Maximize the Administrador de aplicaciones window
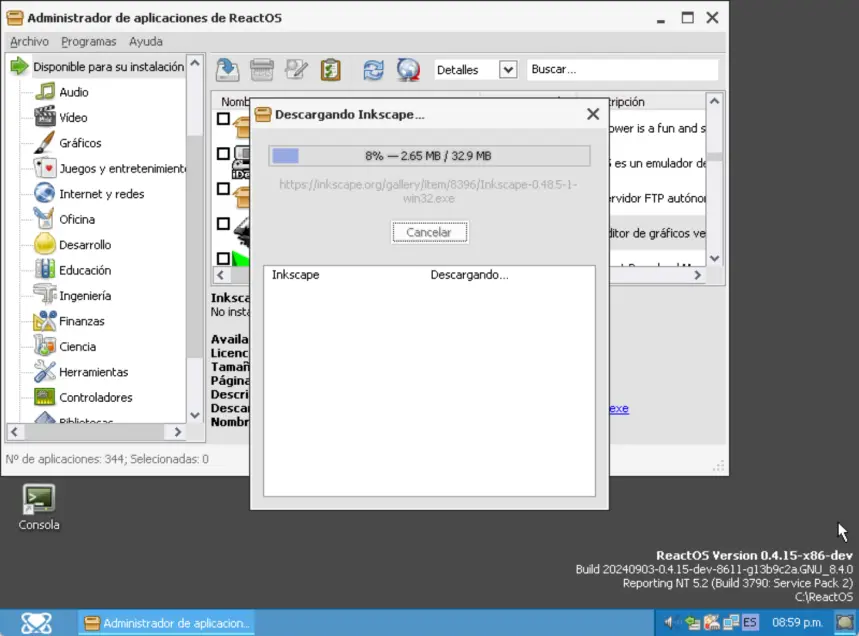The image size is (859, 636). tap(687, 18)
